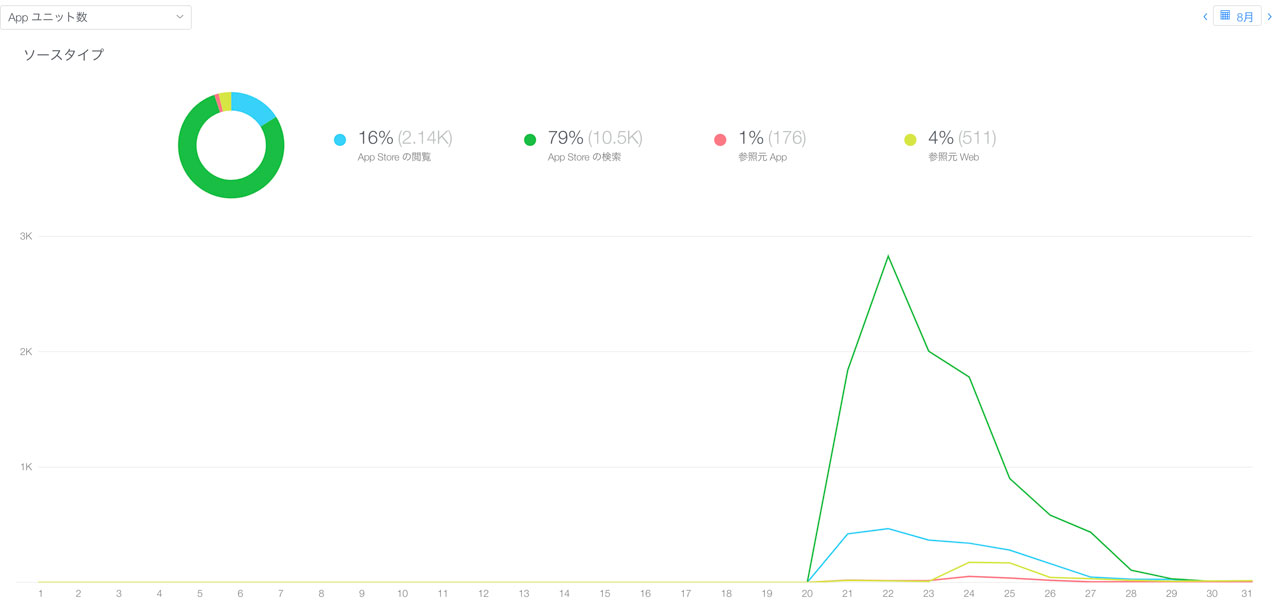The height and width of the screenshot is (608, 1280).
Task: Click the calendar icon beside 8月
Action: coord(1225,16)
